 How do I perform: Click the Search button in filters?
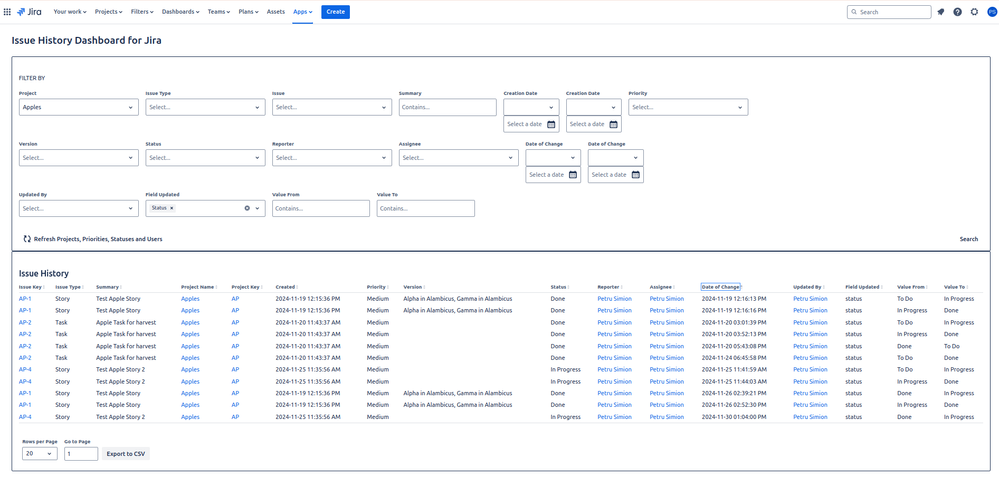(968, 239)
